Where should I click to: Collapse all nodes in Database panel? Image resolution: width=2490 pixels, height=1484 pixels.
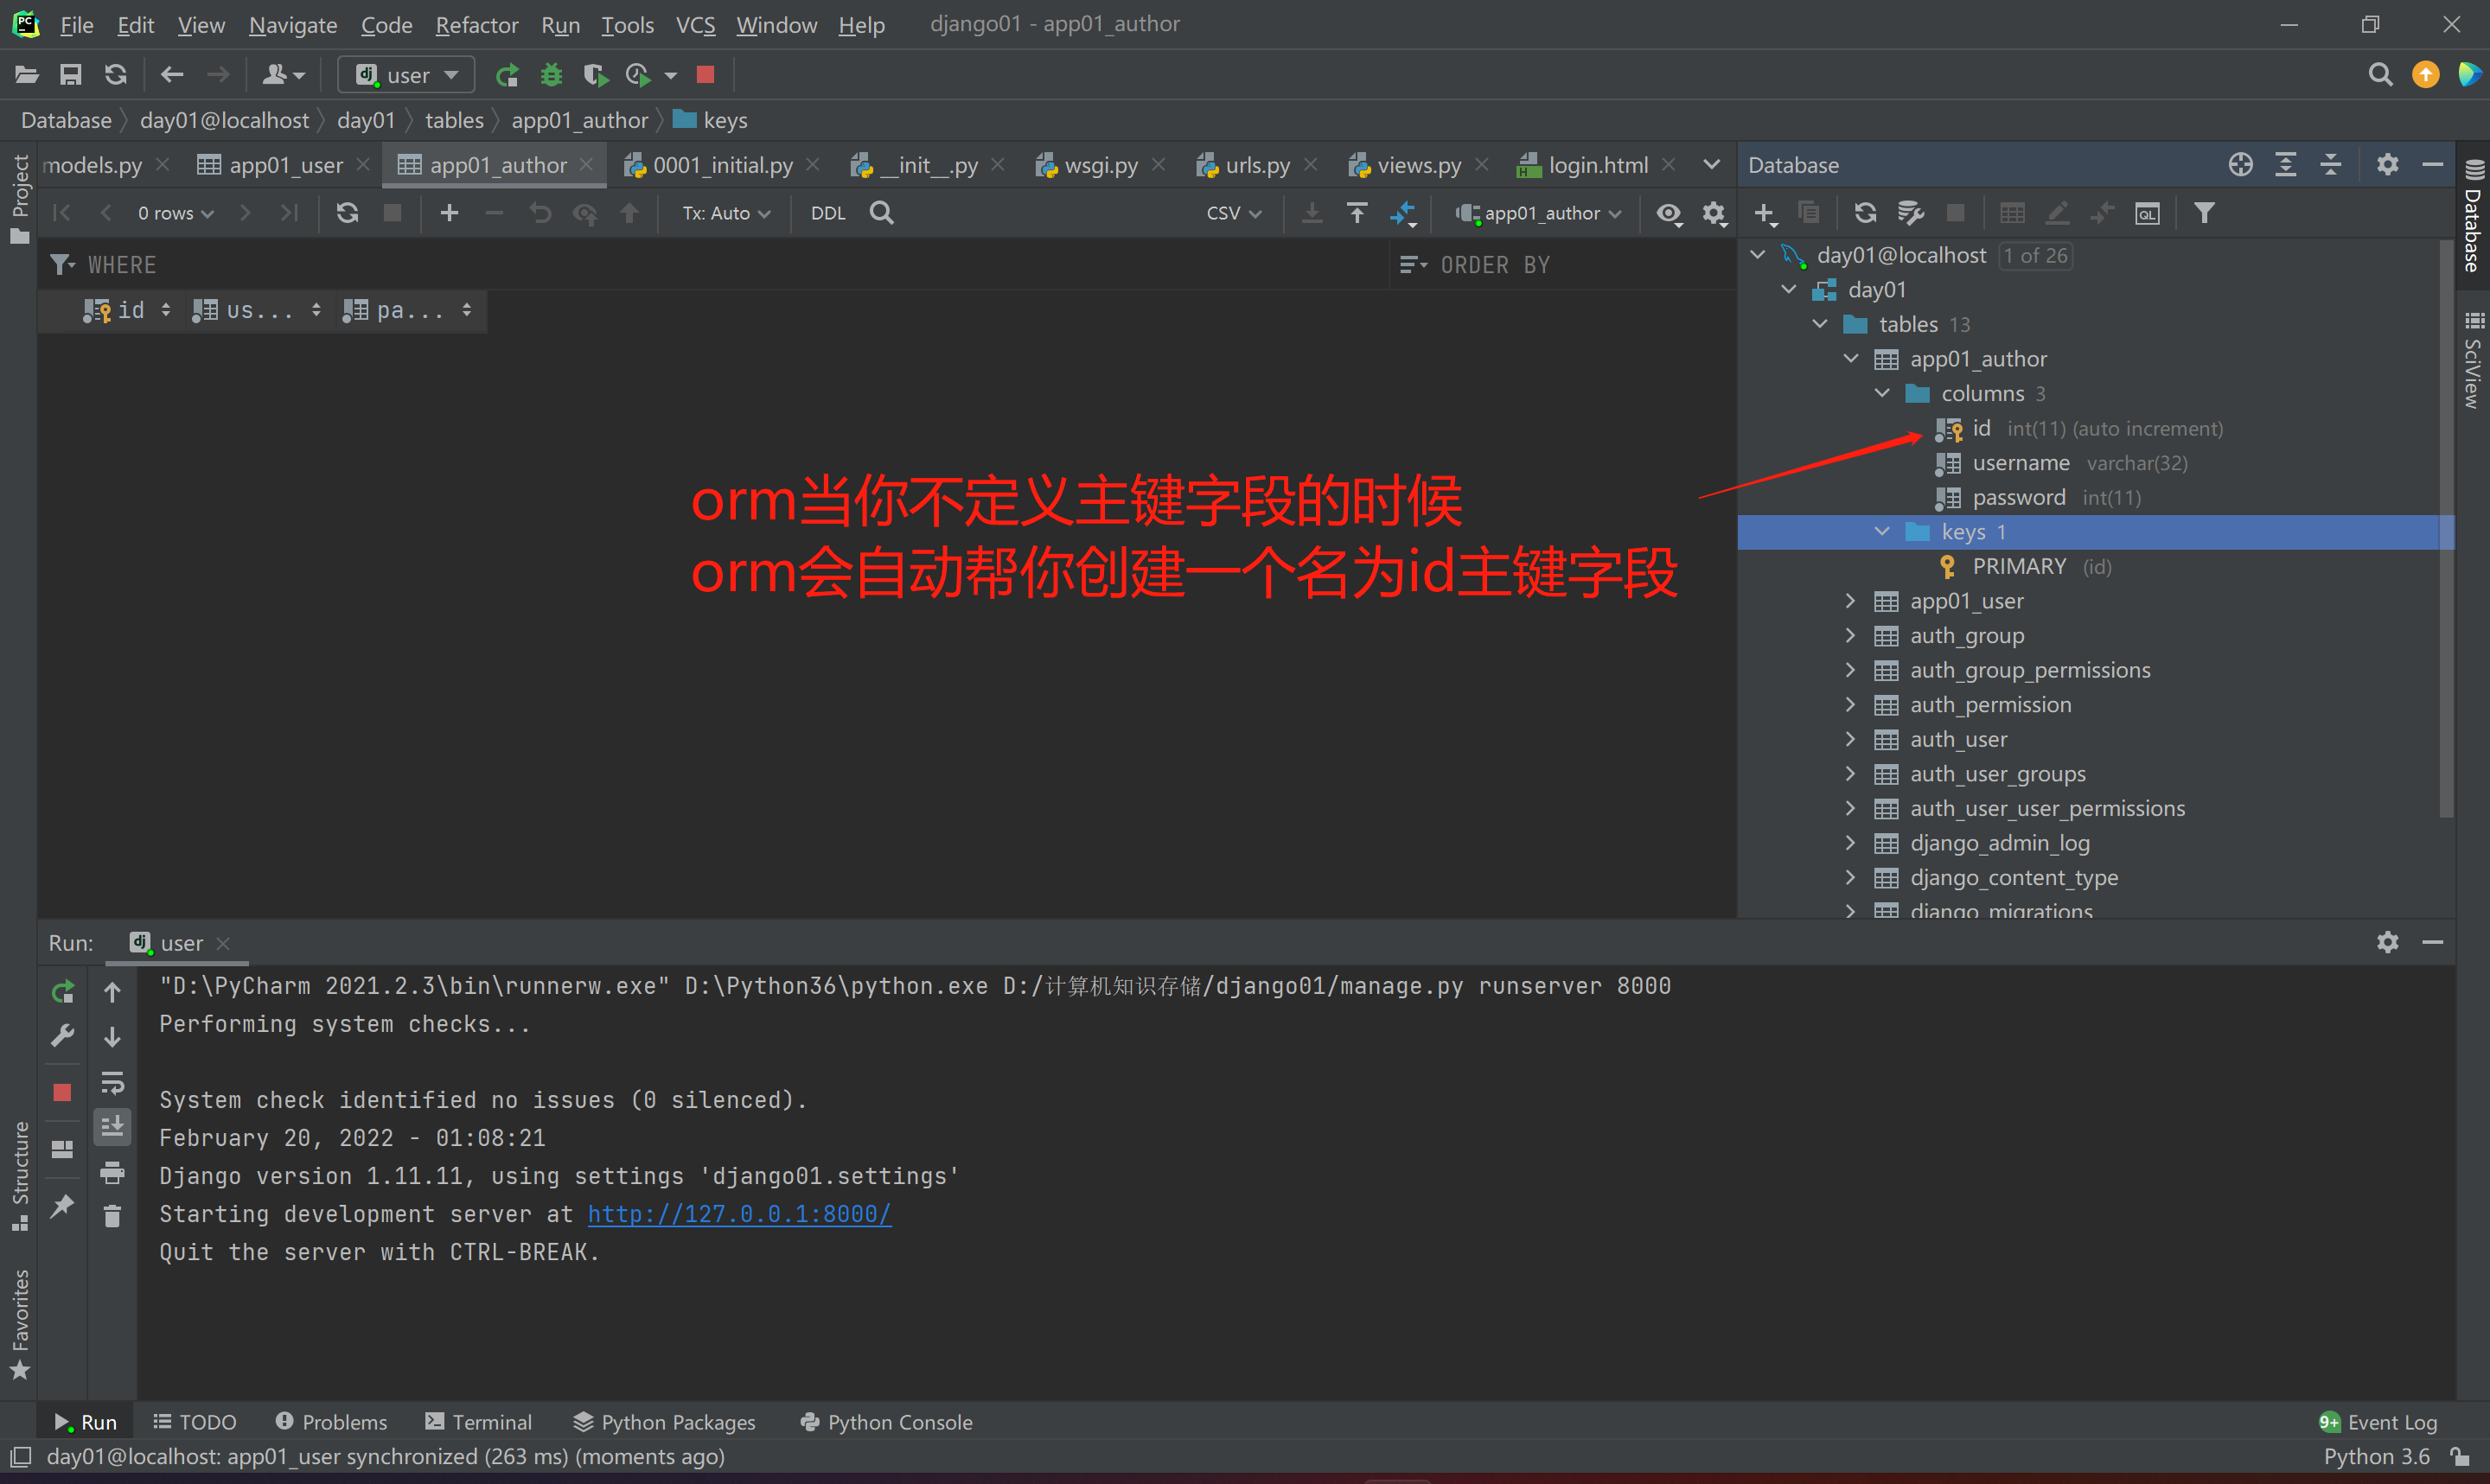point(2331,165)
